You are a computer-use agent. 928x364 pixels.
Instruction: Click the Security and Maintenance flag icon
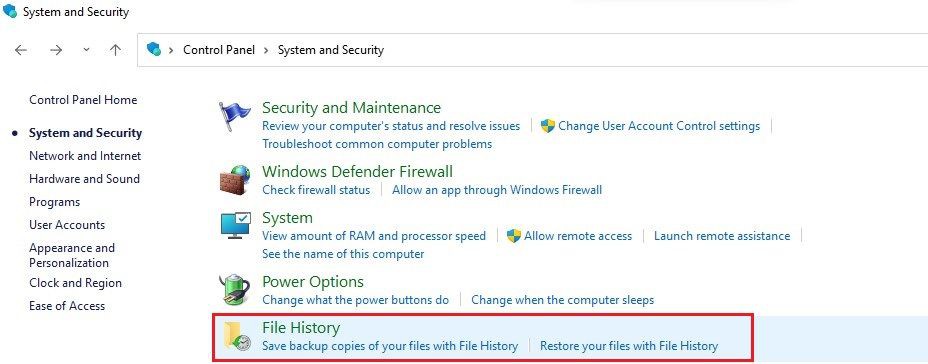[x=233, y=116]
